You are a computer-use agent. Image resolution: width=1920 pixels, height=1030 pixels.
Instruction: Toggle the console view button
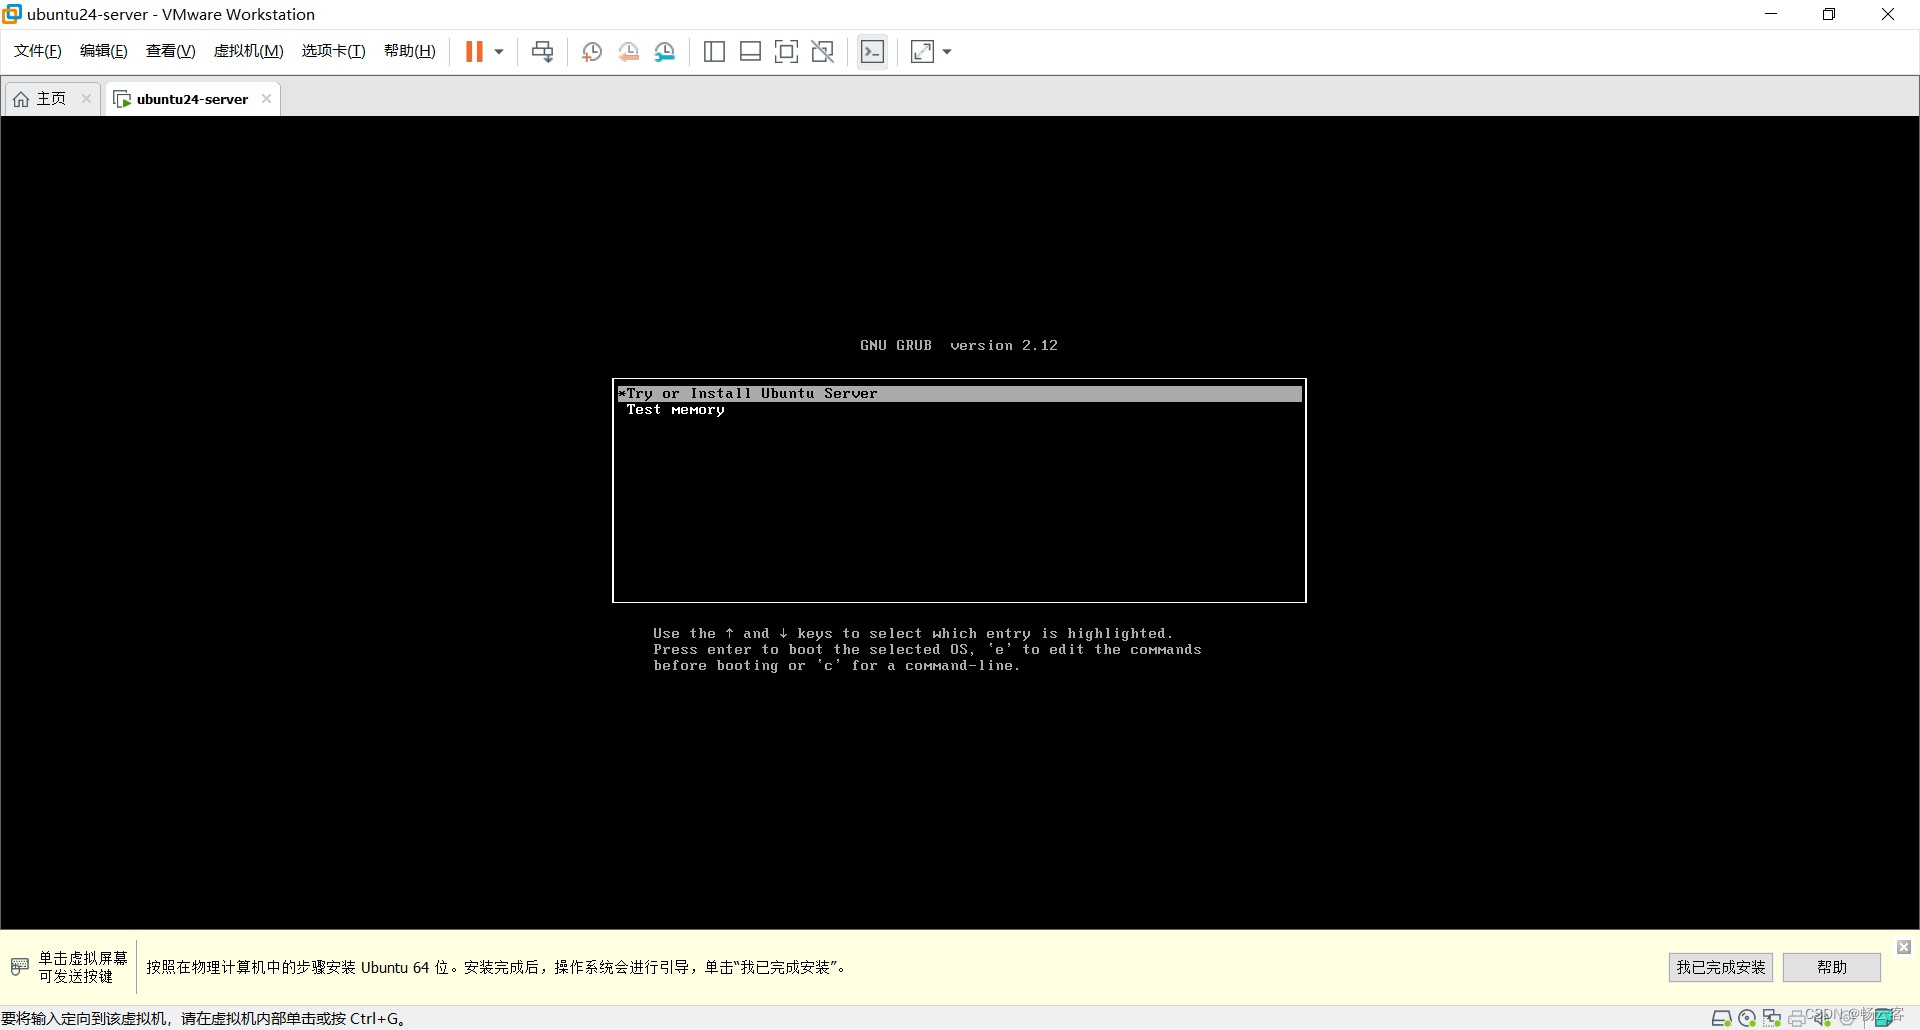[872, 51]
